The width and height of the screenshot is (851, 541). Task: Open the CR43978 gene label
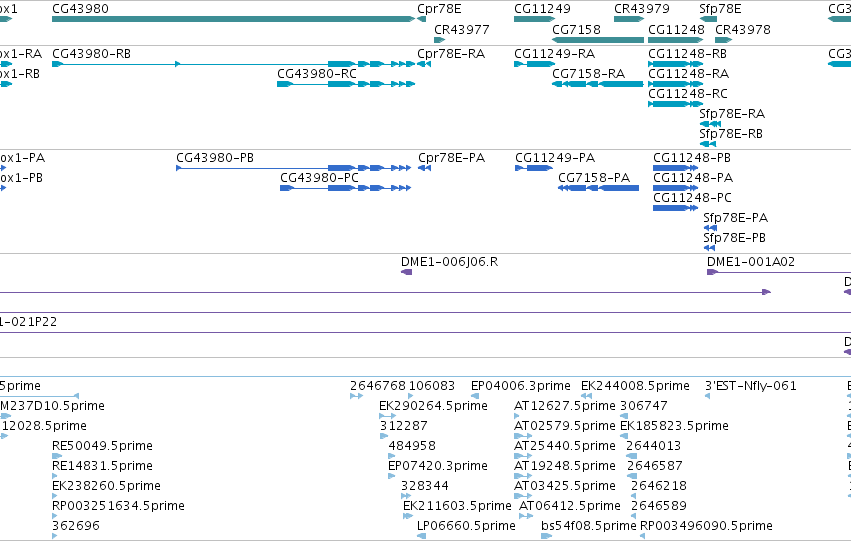(x=743, y=29)
